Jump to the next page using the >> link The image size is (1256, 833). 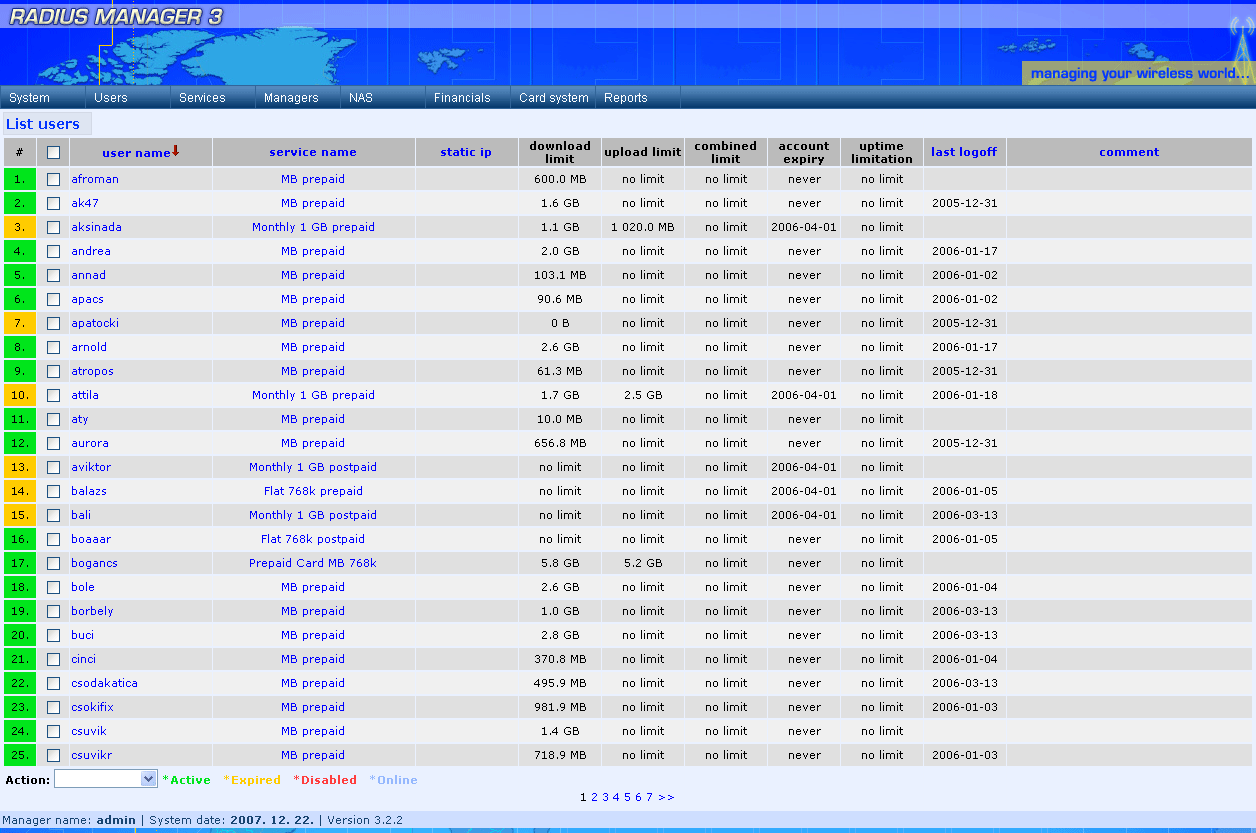pyautogui.click(x=666, y=797)
